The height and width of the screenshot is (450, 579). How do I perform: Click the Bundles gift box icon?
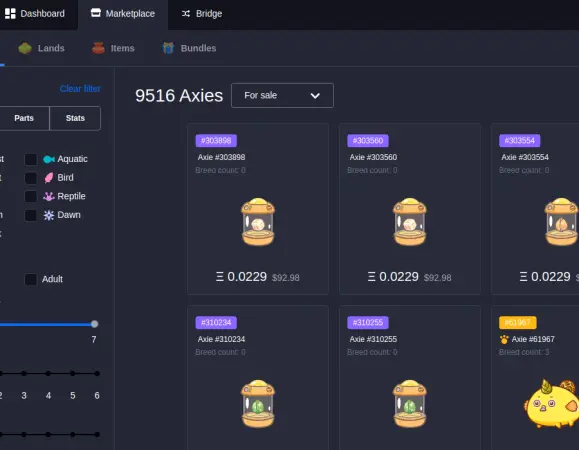tap(168, 48)
